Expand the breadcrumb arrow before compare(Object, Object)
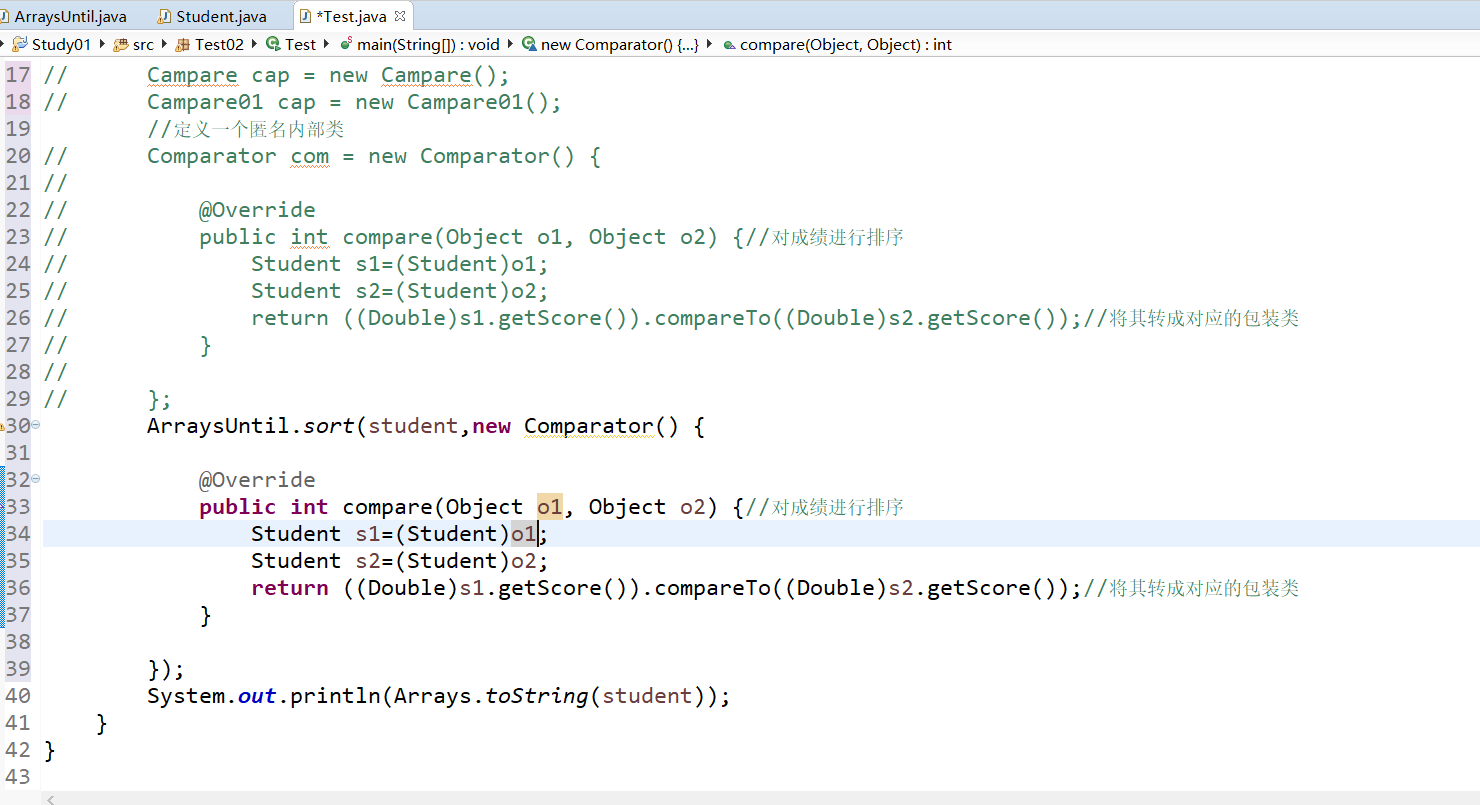This screenshot has width=1480, height=805. tap(710, 44)
